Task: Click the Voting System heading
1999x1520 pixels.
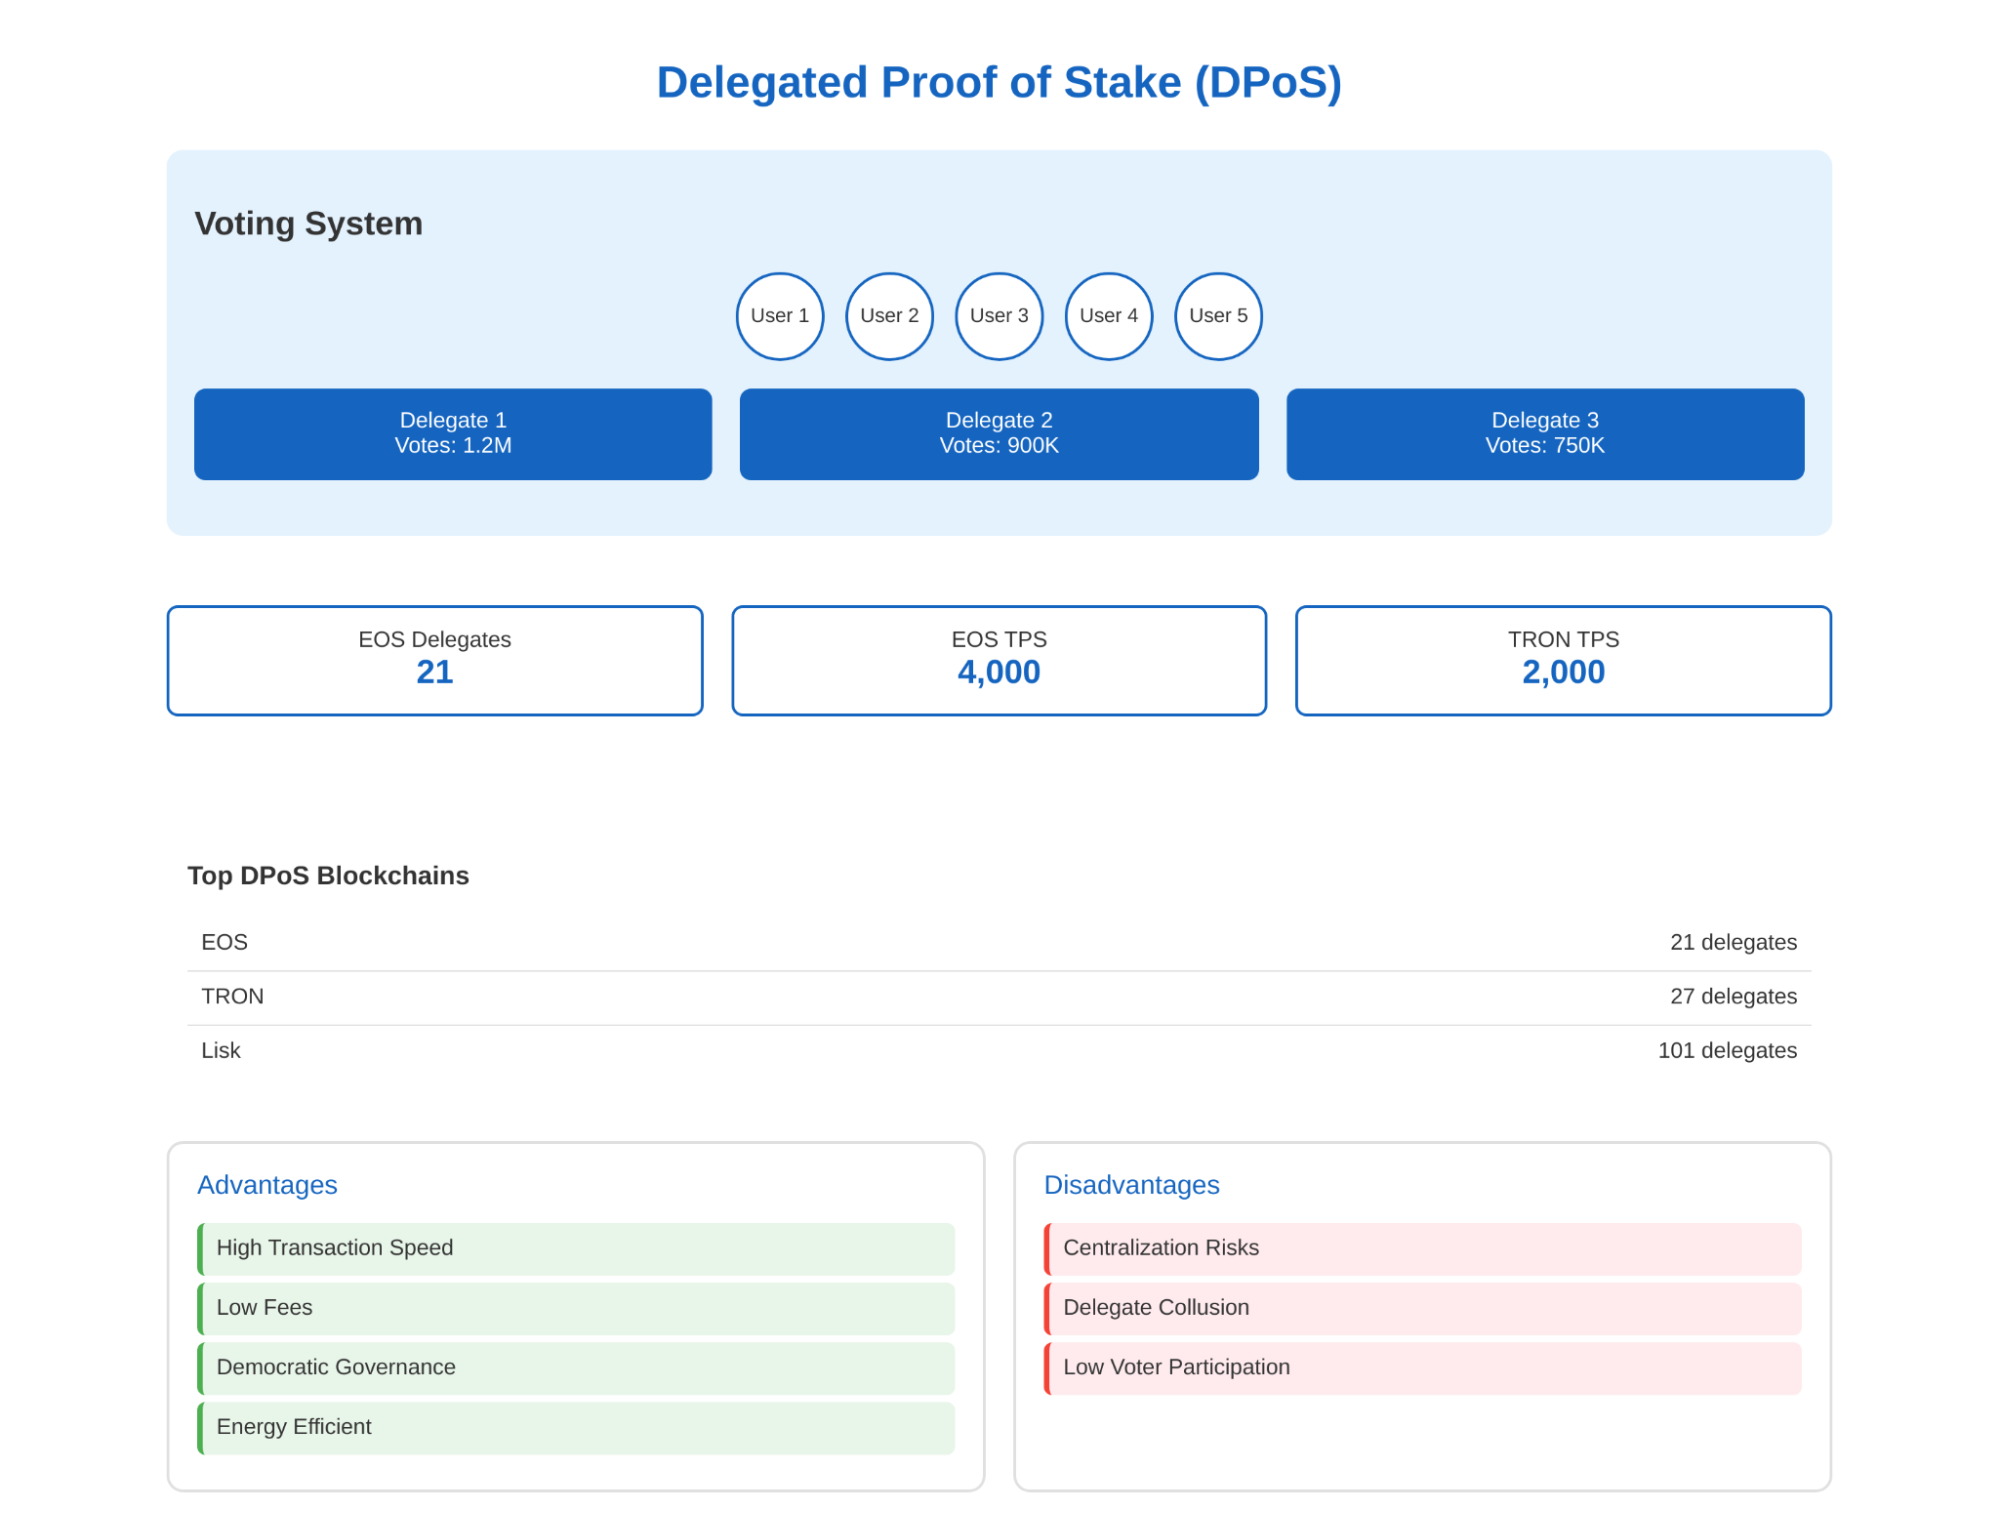Action: (x=308, y=223)
